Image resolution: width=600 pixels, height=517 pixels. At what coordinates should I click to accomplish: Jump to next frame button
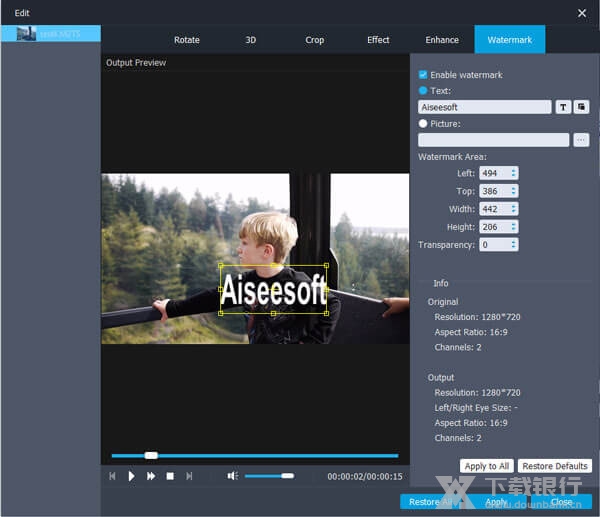pyautogui.click(x=189, y=476)
